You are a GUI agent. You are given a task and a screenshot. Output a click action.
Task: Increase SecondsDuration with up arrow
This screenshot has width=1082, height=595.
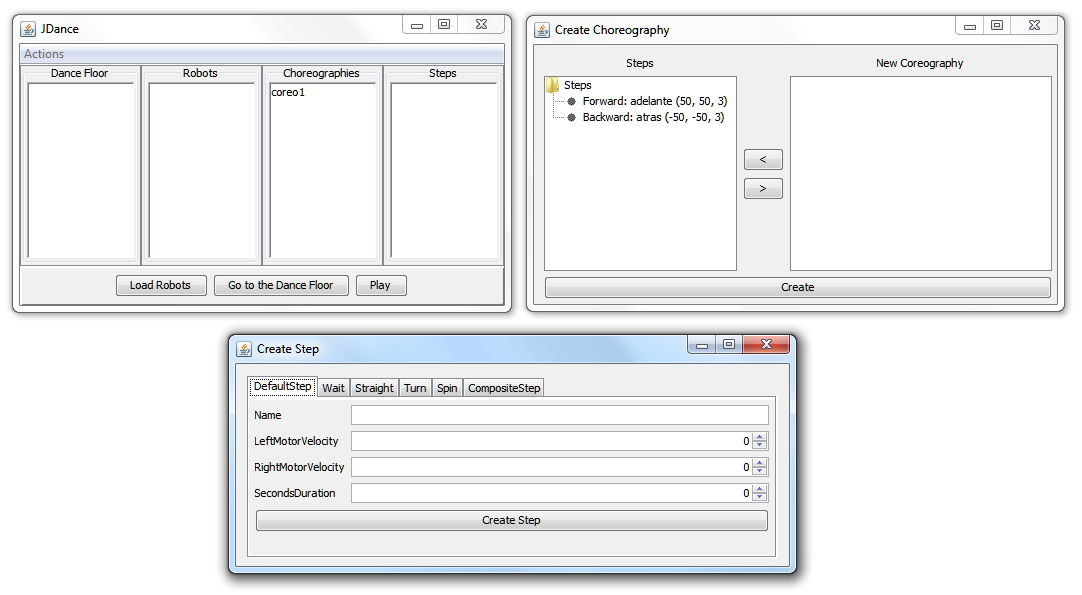tap(760, 489)
